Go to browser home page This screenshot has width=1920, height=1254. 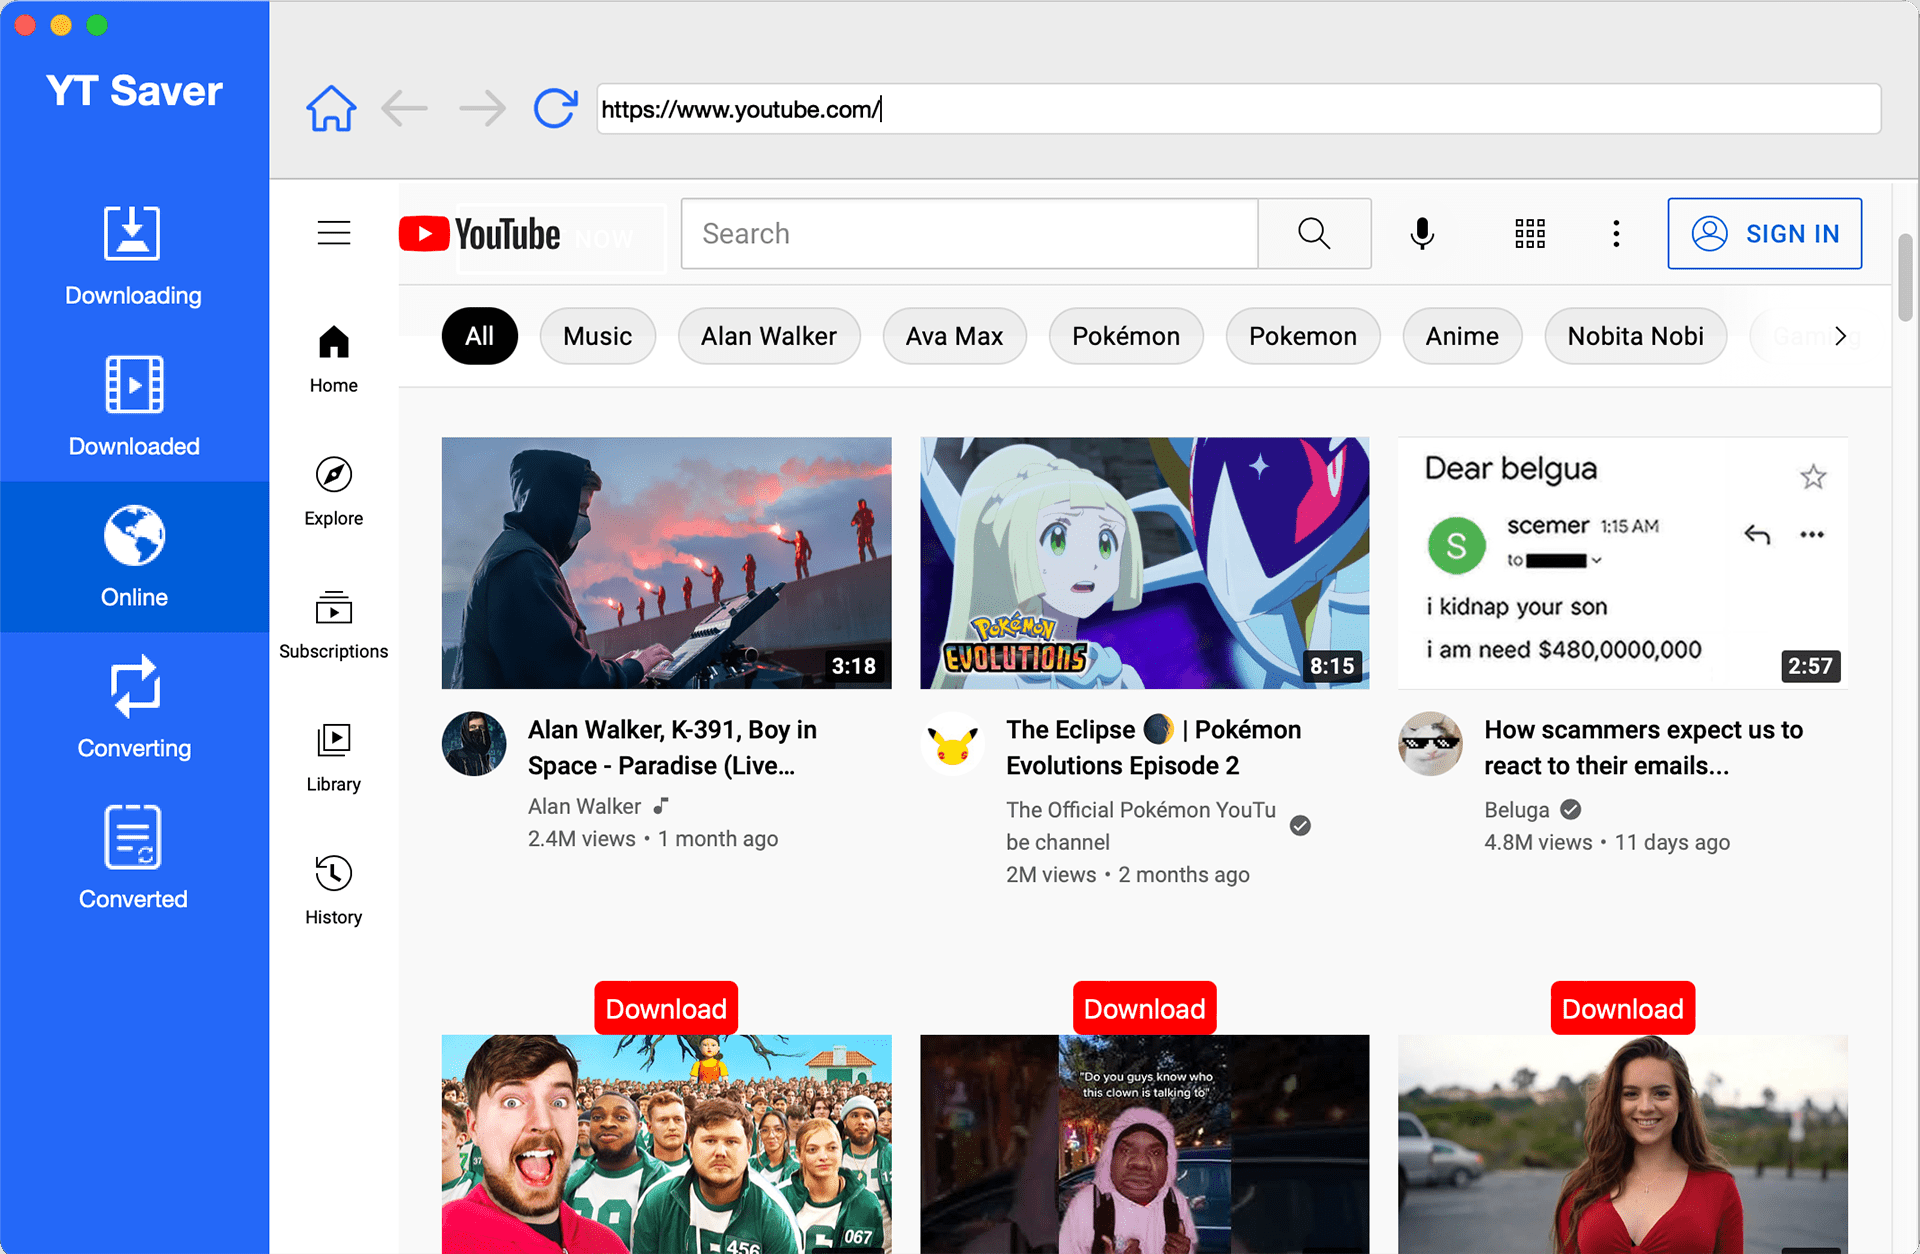point(331,108)
